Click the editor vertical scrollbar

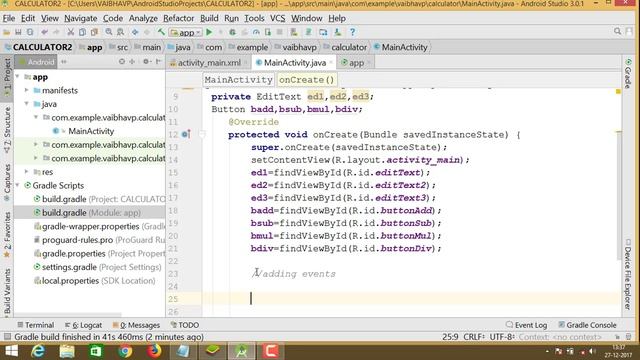tap(619, 196)
